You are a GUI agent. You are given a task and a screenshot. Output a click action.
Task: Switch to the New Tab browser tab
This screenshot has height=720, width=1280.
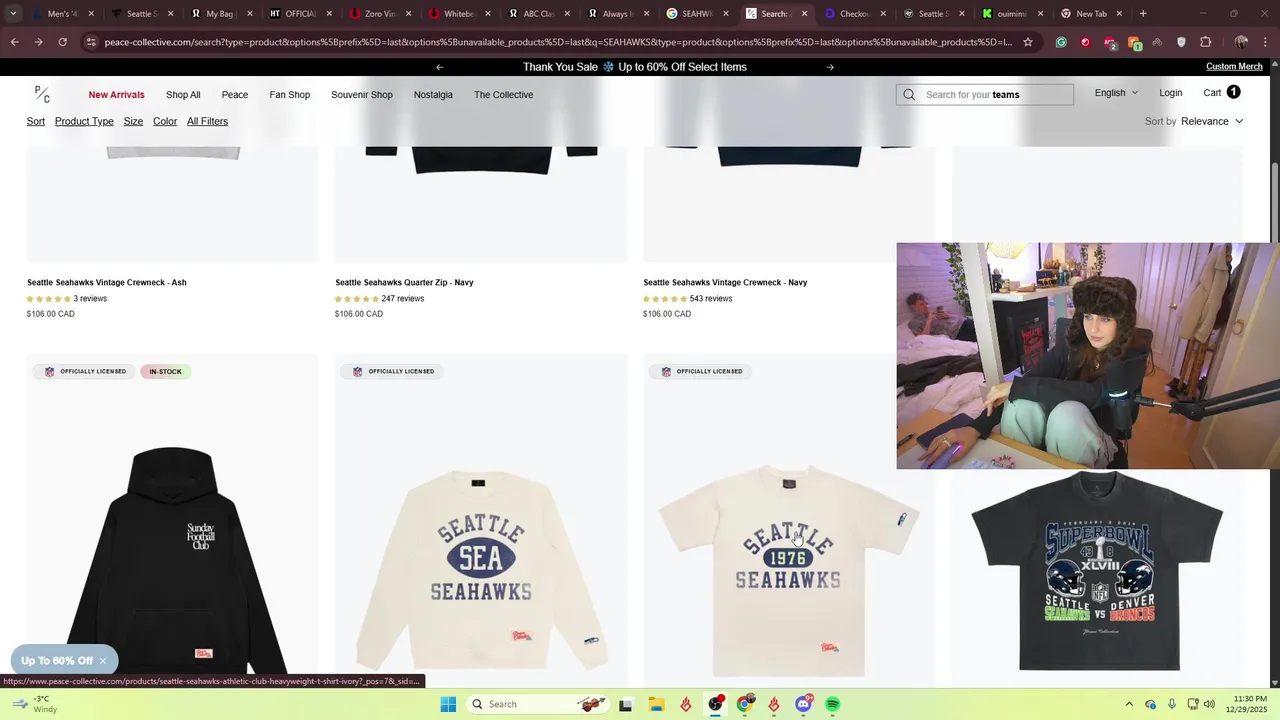[1091, 14]
